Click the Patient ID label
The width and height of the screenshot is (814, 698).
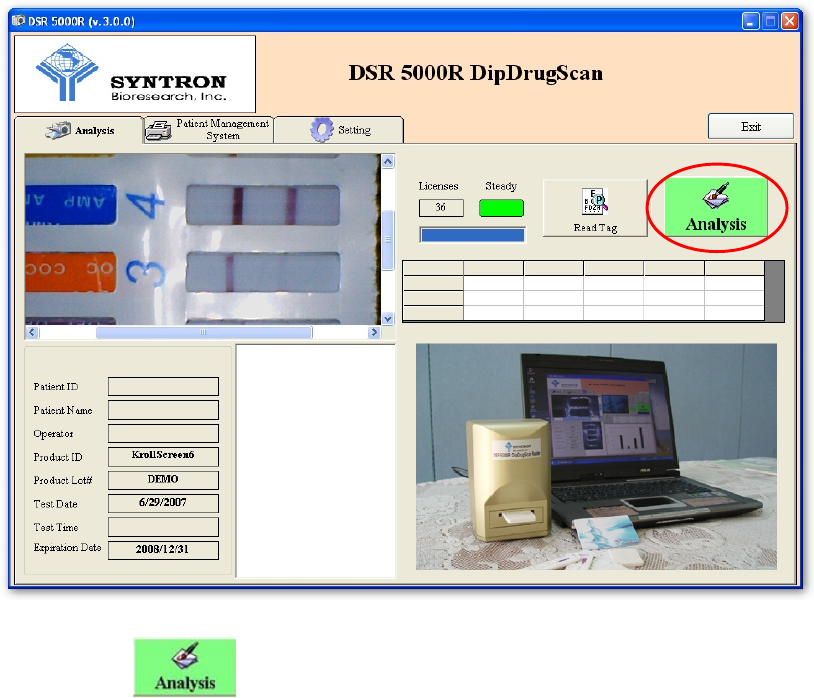pos(56,387)
